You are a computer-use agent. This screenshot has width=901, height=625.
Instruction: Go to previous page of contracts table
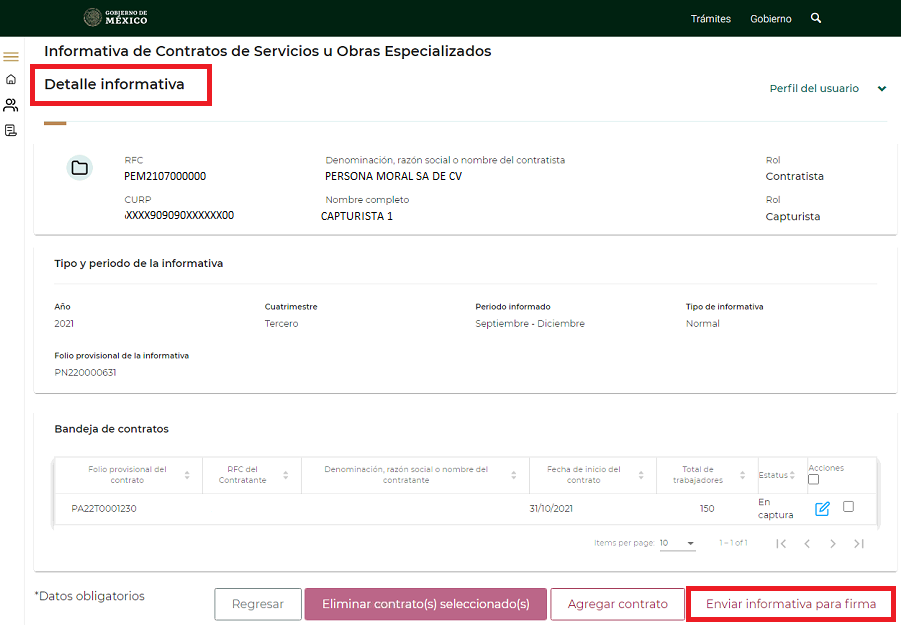coord(807,543)
